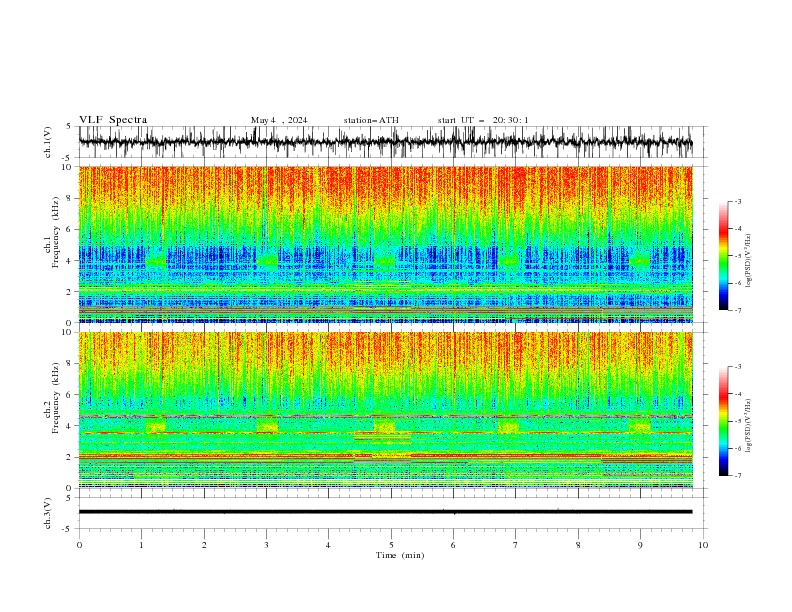The image size is (792, 612).
Task: Click the "VLF Spectra" plot title
Action: (113, 120)
